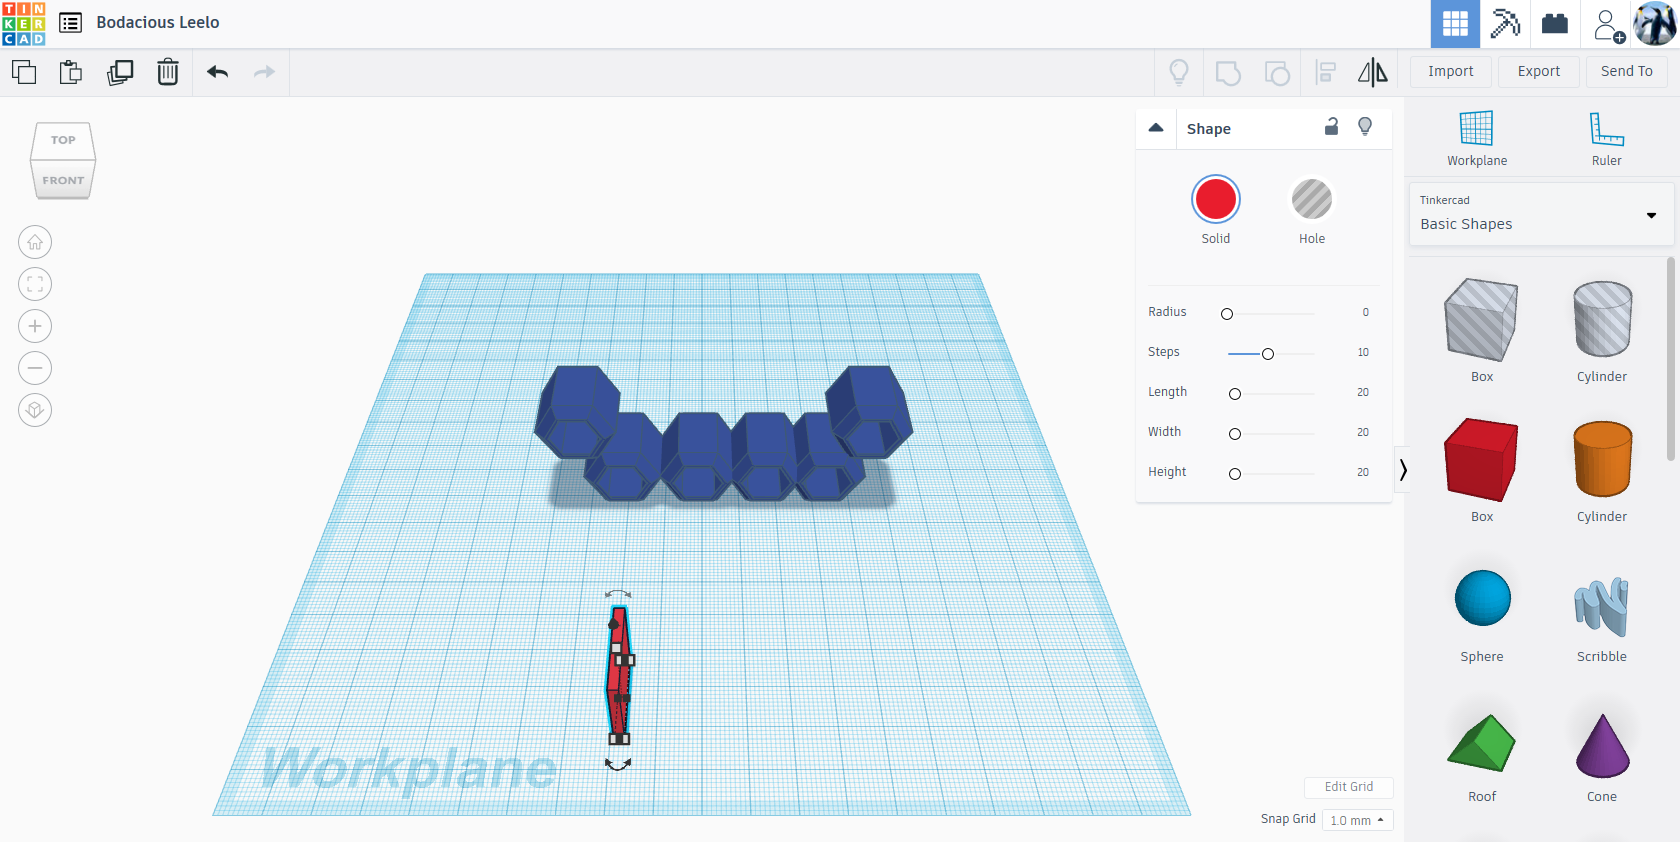Image resolution: width=1680 pixels, height=842 pixels.
Task: Select the Ruler tool
Action: point(1606,138)
